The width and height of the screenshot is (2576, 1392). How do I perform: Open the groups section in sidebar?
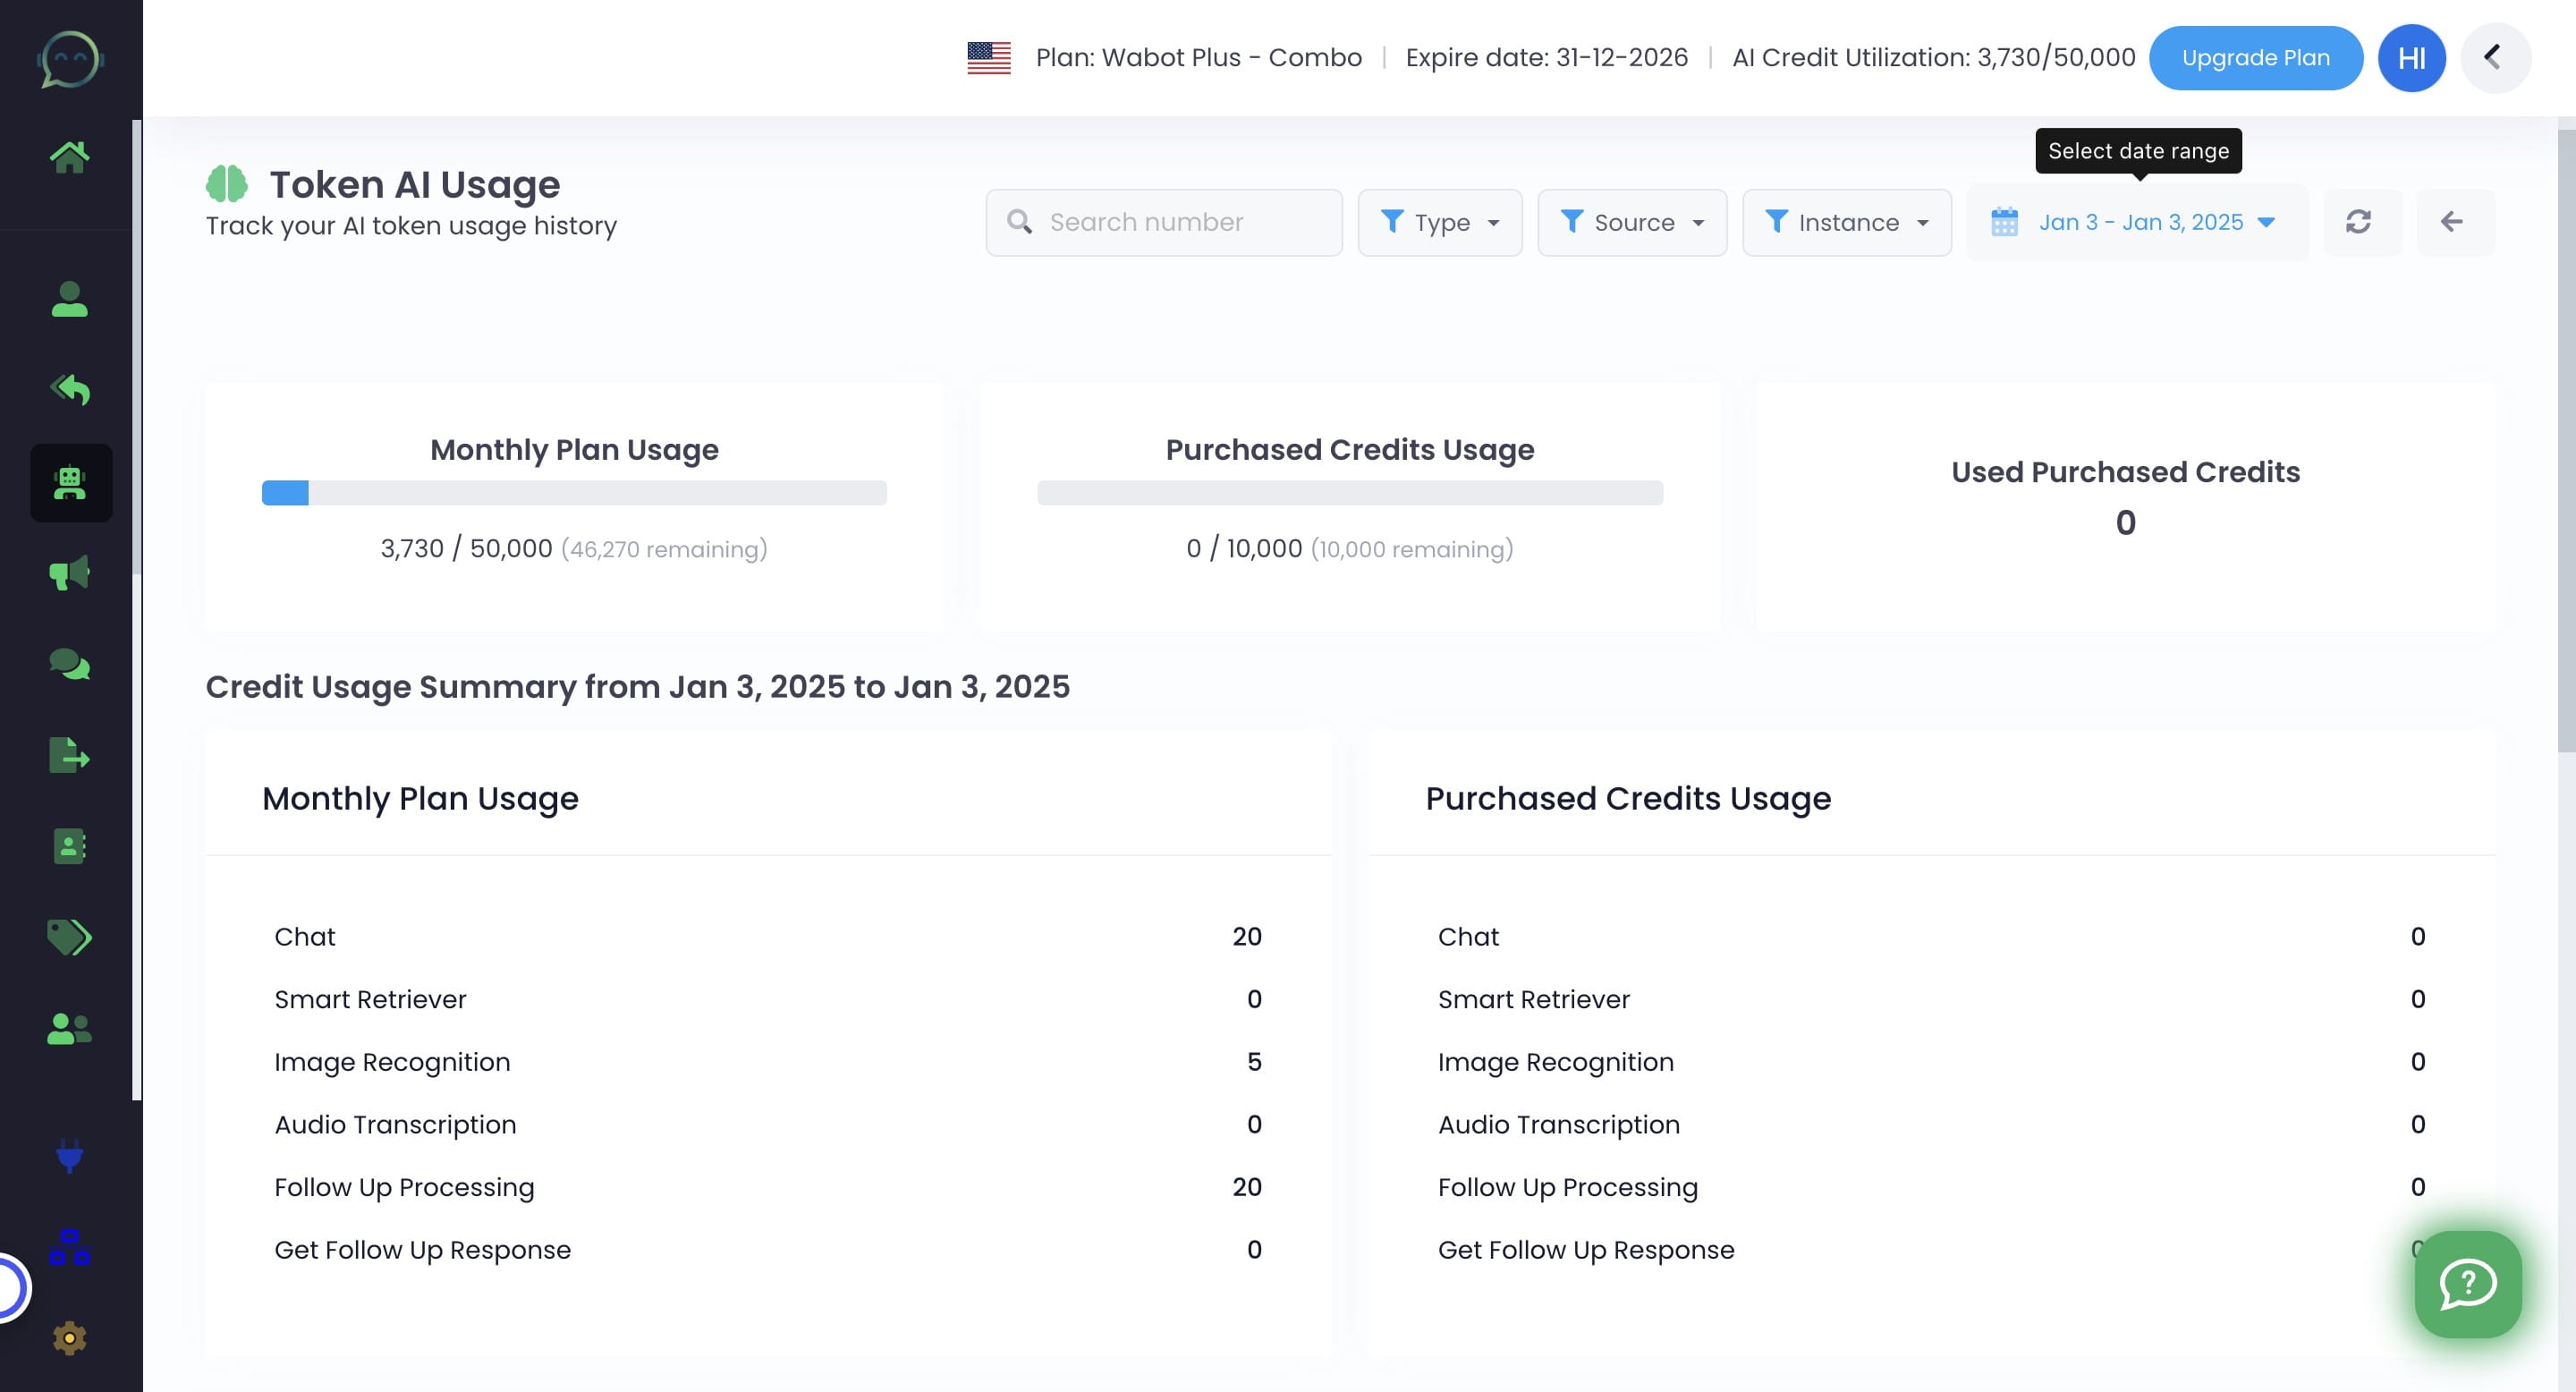tap(70, 1029)
